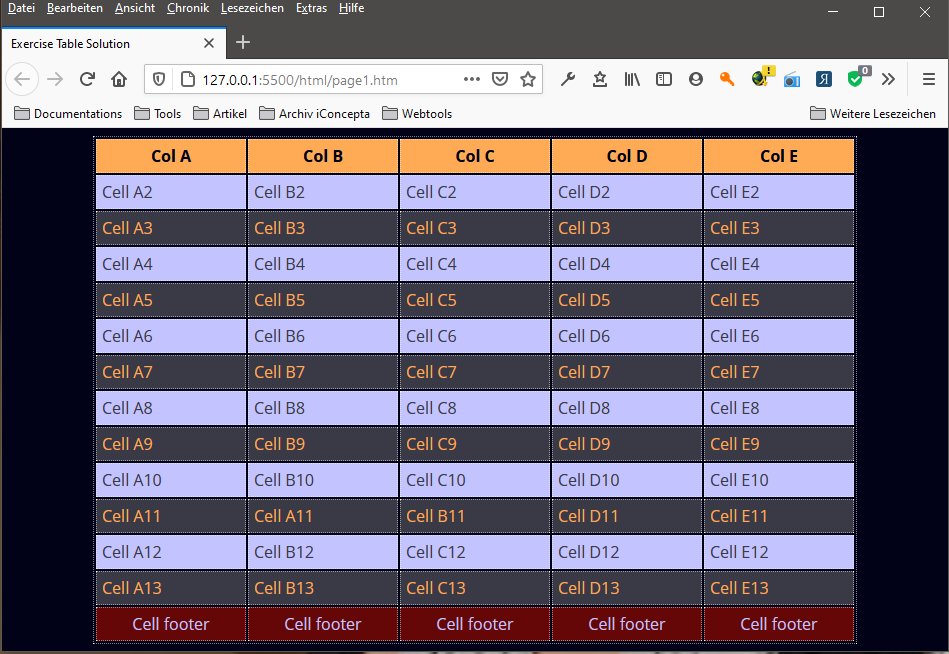
Task: Click the tracking protection shield icon
Action: 159,80
